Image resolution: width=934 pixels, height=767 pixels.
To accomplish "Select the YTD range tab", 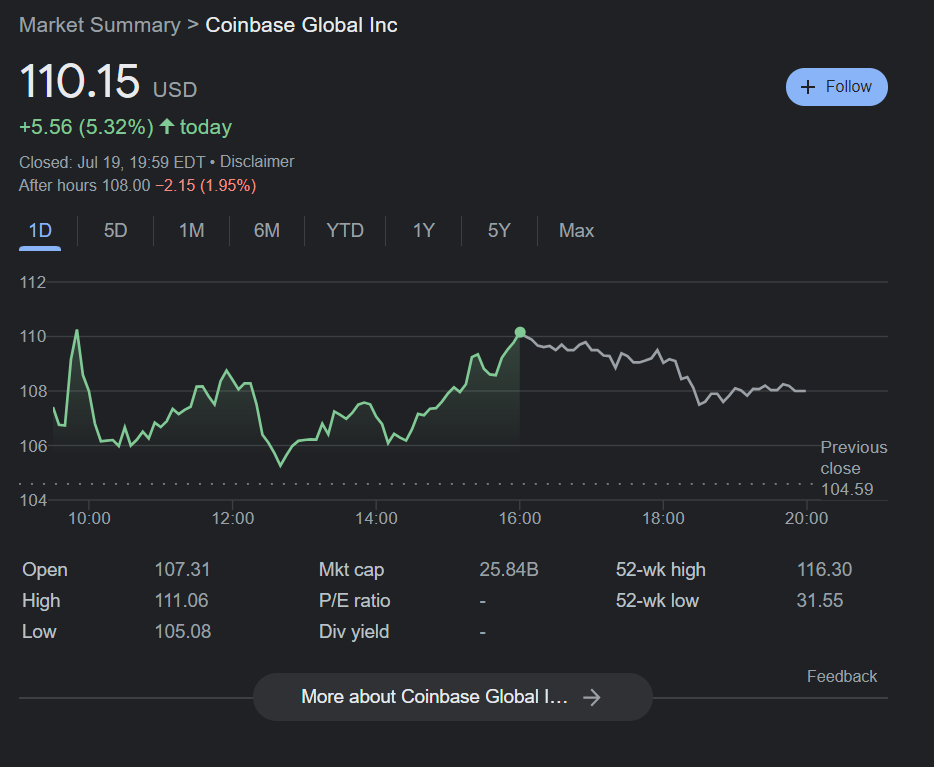I will (x=345, y=231).
